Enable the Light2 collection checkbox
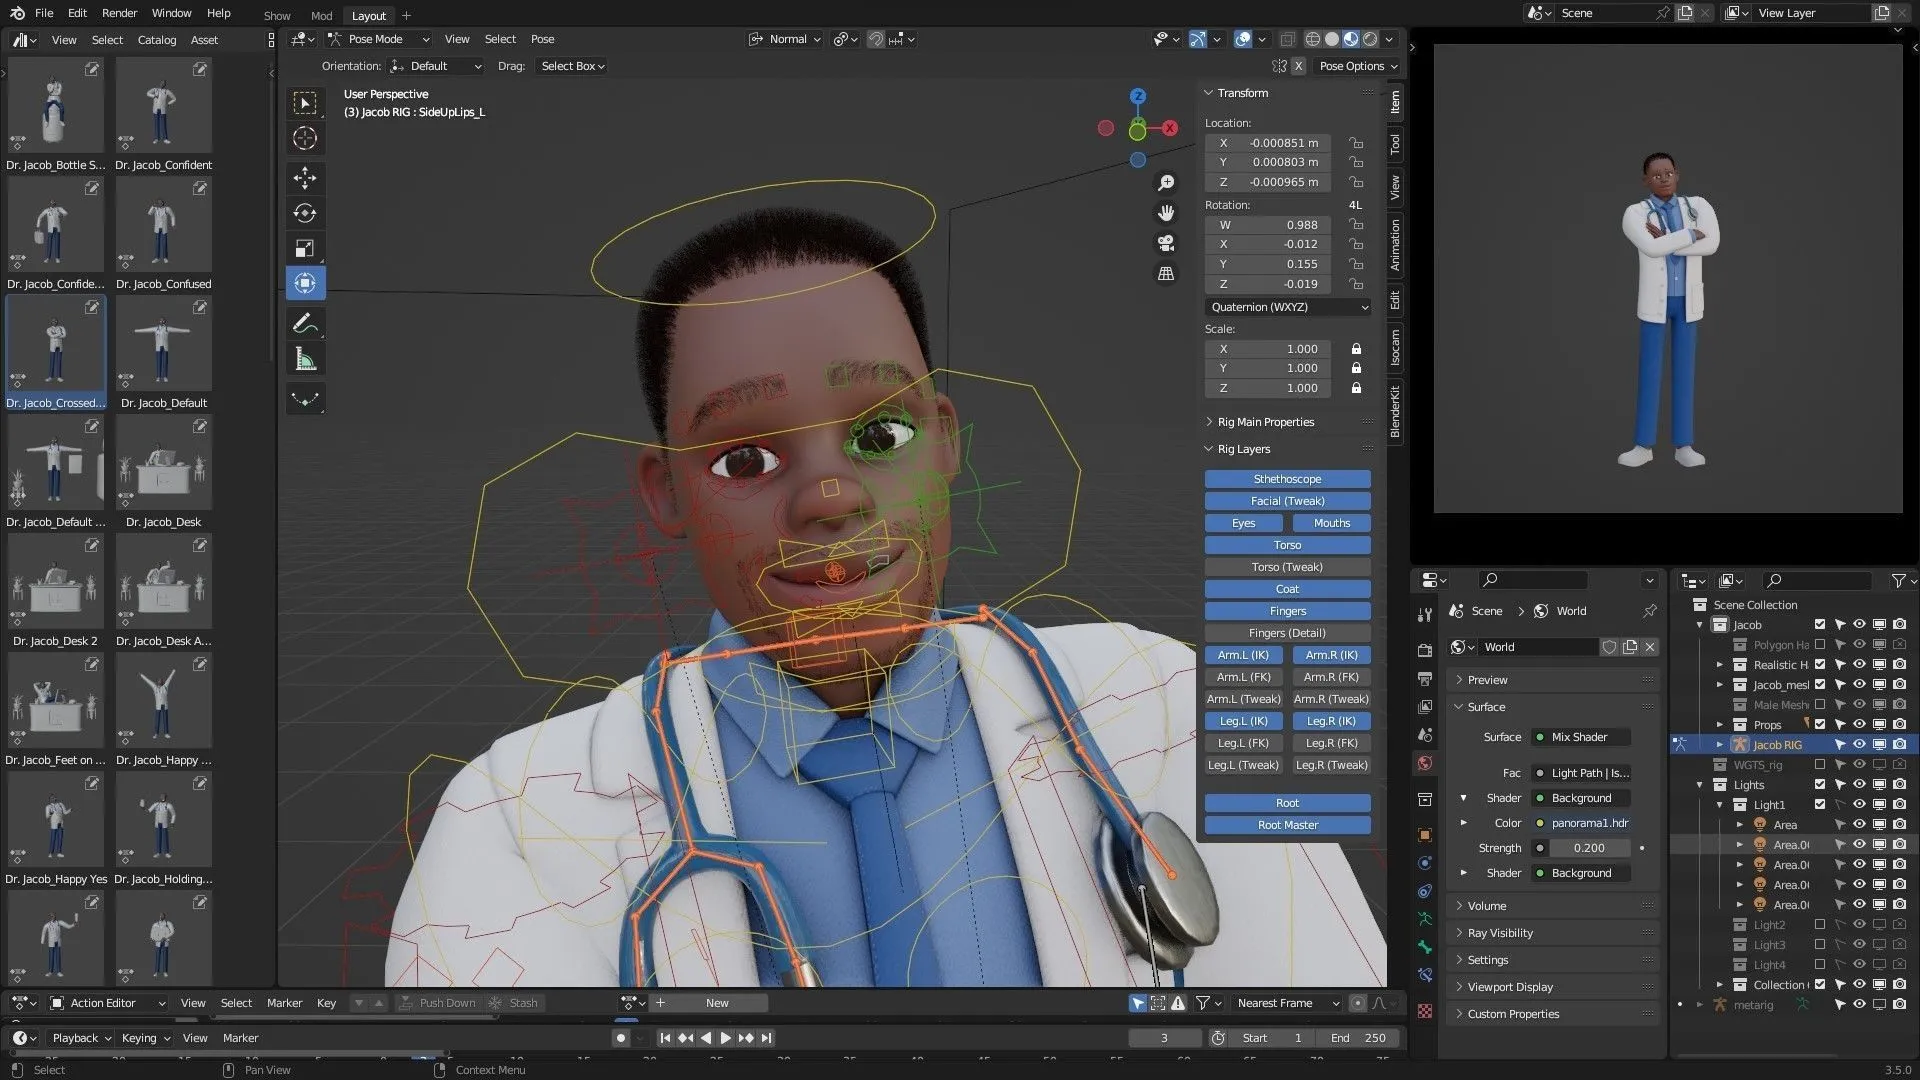The width and height of the screenshot is (1920, 1080). (x=1820, y=924)
